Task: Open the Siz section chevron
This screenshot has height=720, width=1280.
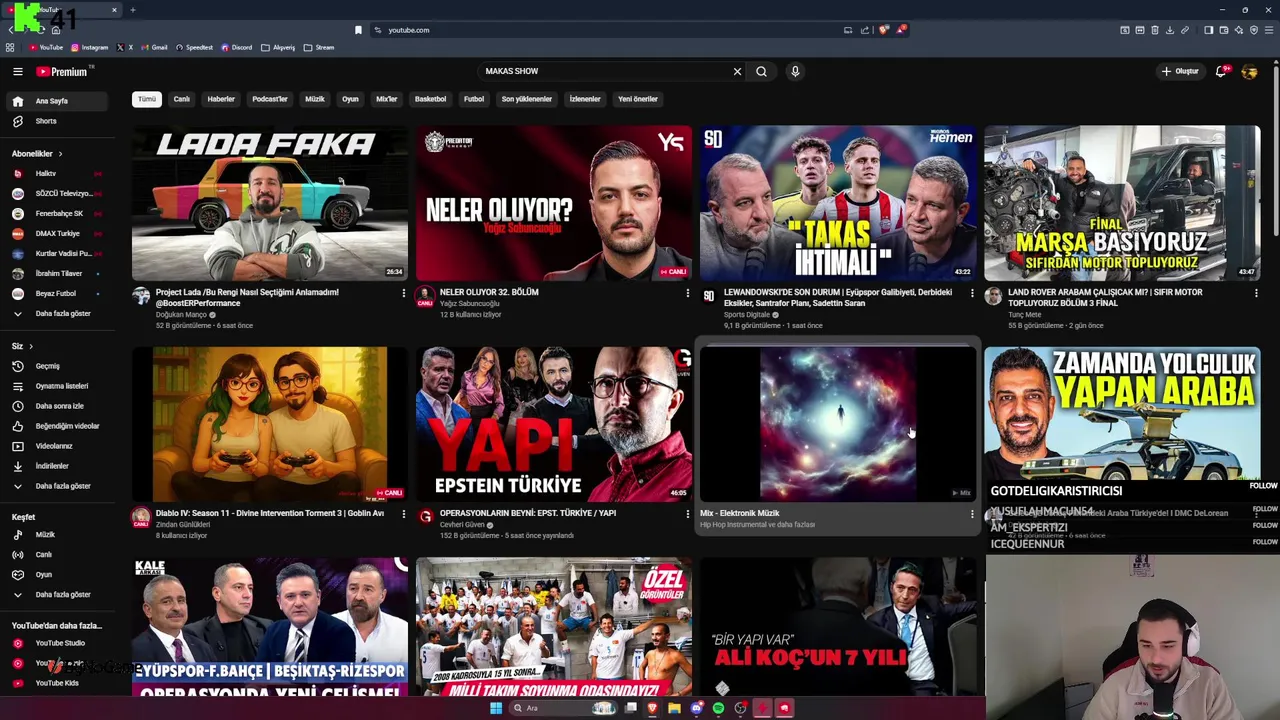Action: click(x=30, y=346)
